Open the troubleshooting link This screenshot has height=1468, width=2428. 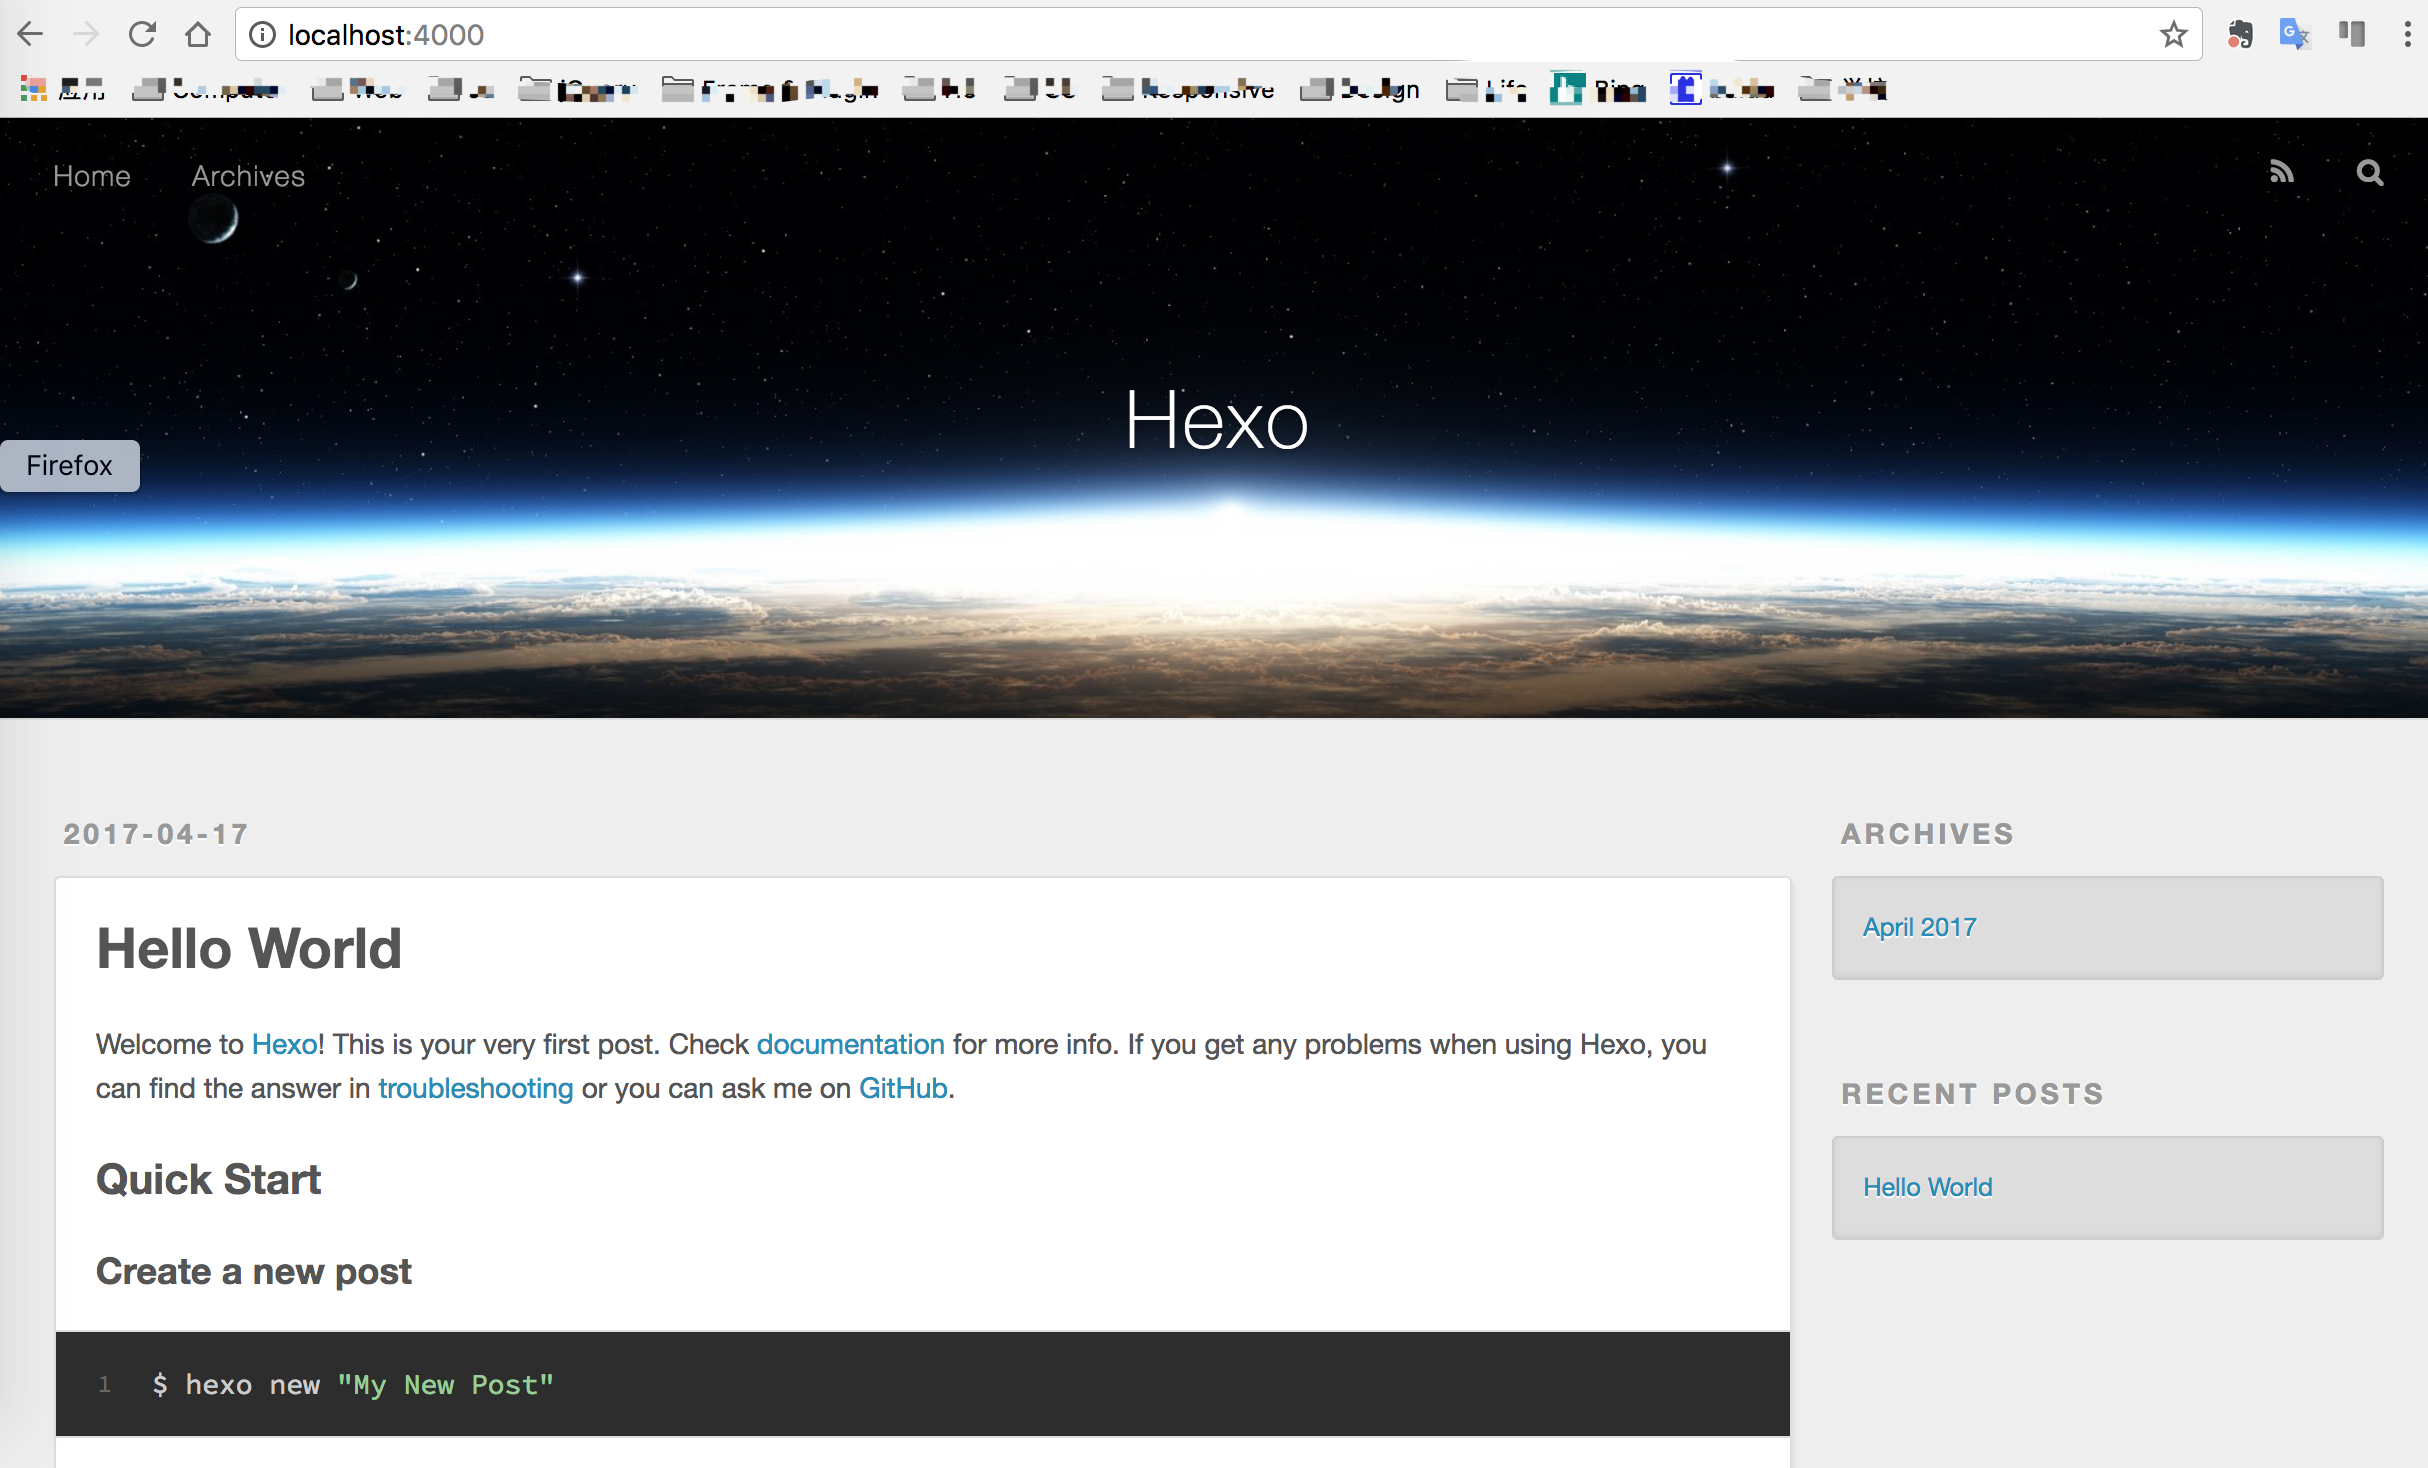[x=475, y=1088]
